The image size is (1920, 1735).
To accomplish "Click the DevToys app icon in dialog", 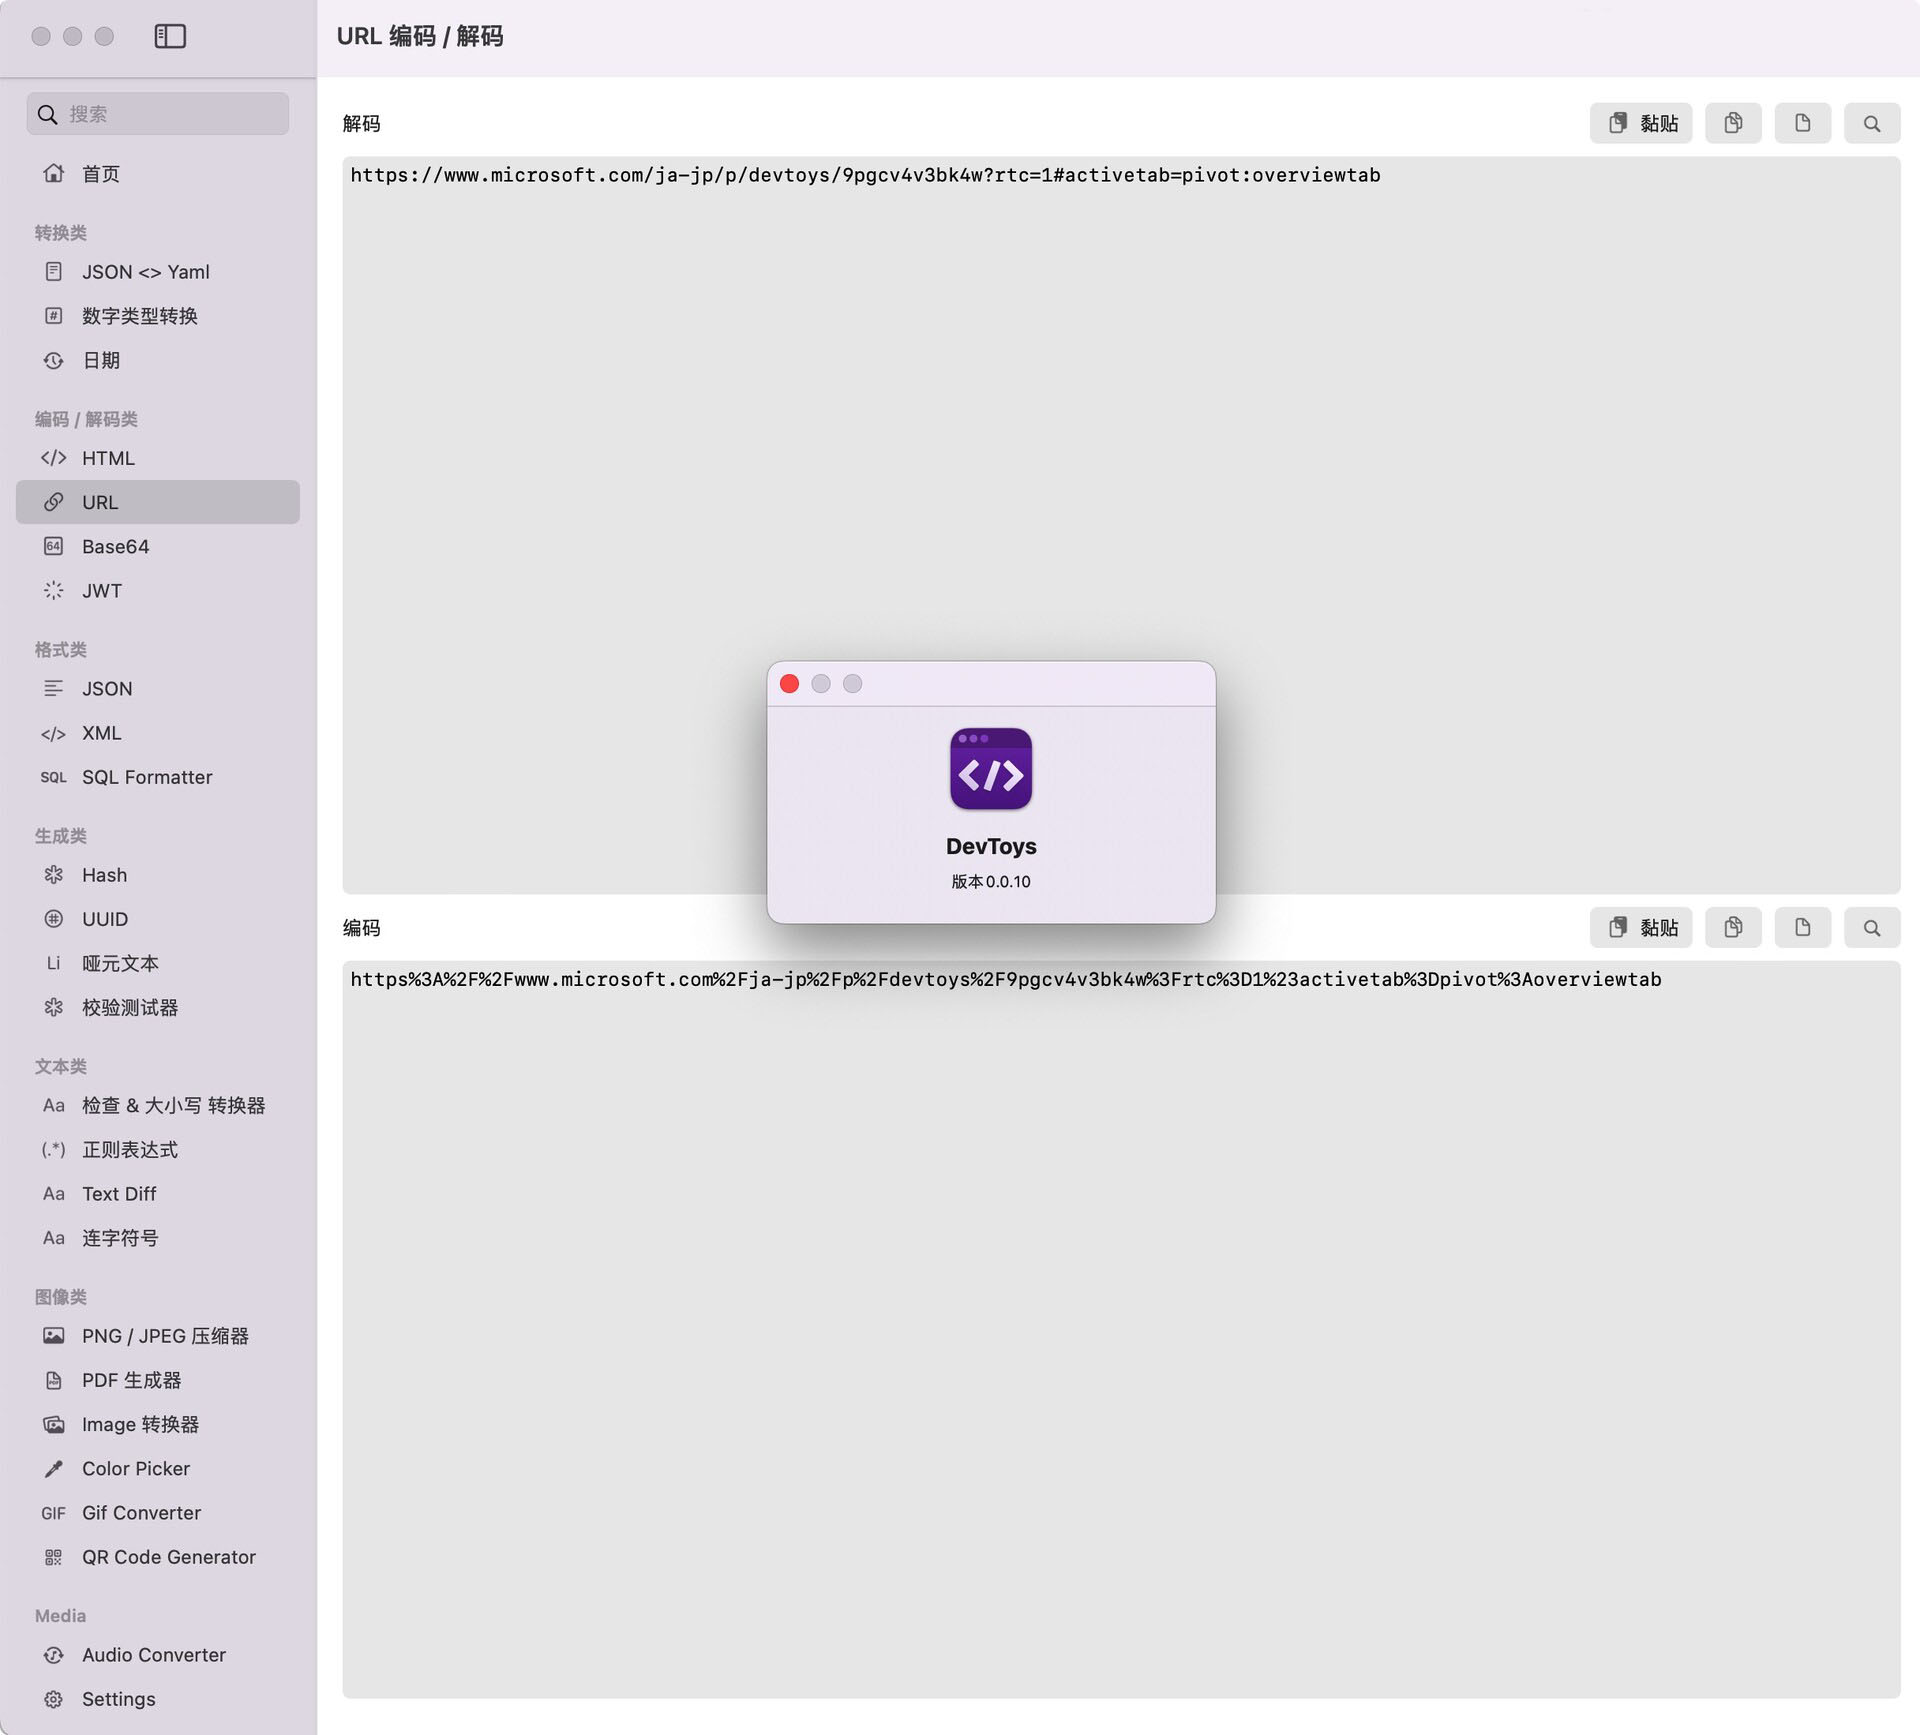I will click(991, 769).
